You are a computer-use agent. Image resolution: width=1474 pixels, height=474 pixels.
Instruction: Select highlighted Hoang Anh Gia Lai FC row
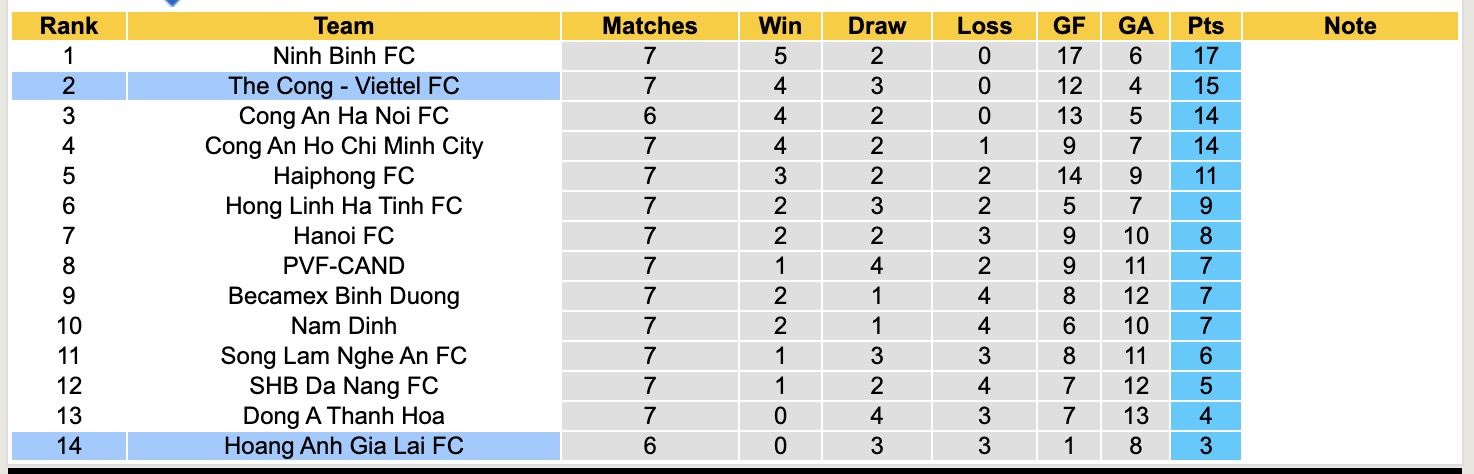coord(343,446)
